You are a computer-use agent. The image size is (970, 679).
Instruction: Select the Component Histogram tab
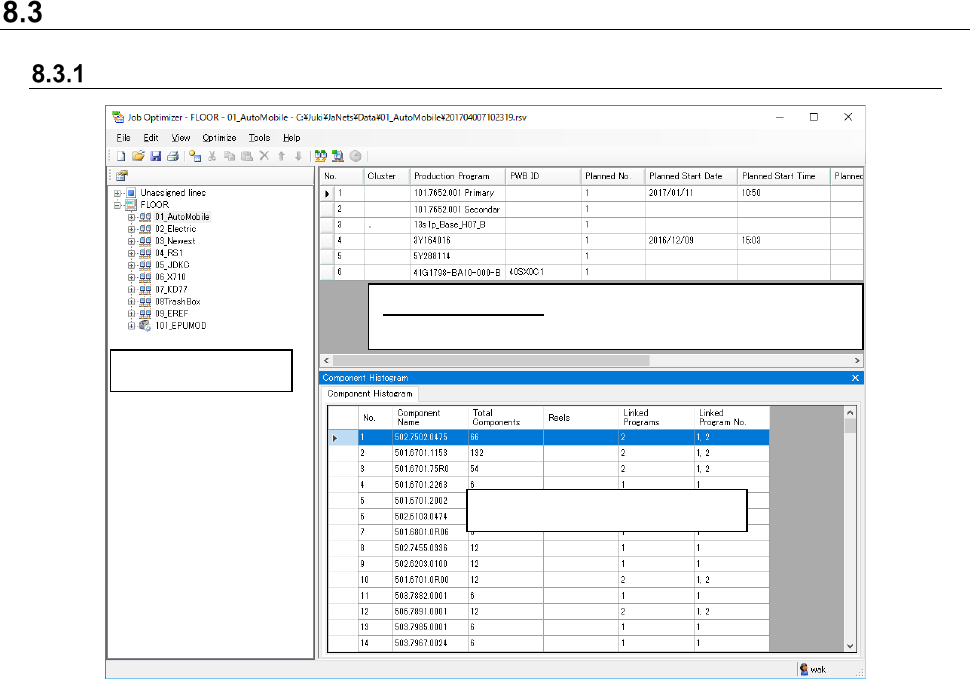tap(370, 394)
